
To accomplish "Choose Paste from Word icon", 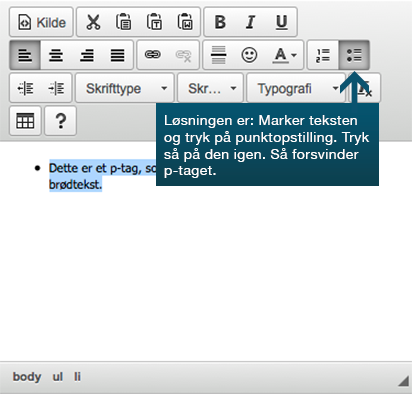I will [x=185, y=22].
